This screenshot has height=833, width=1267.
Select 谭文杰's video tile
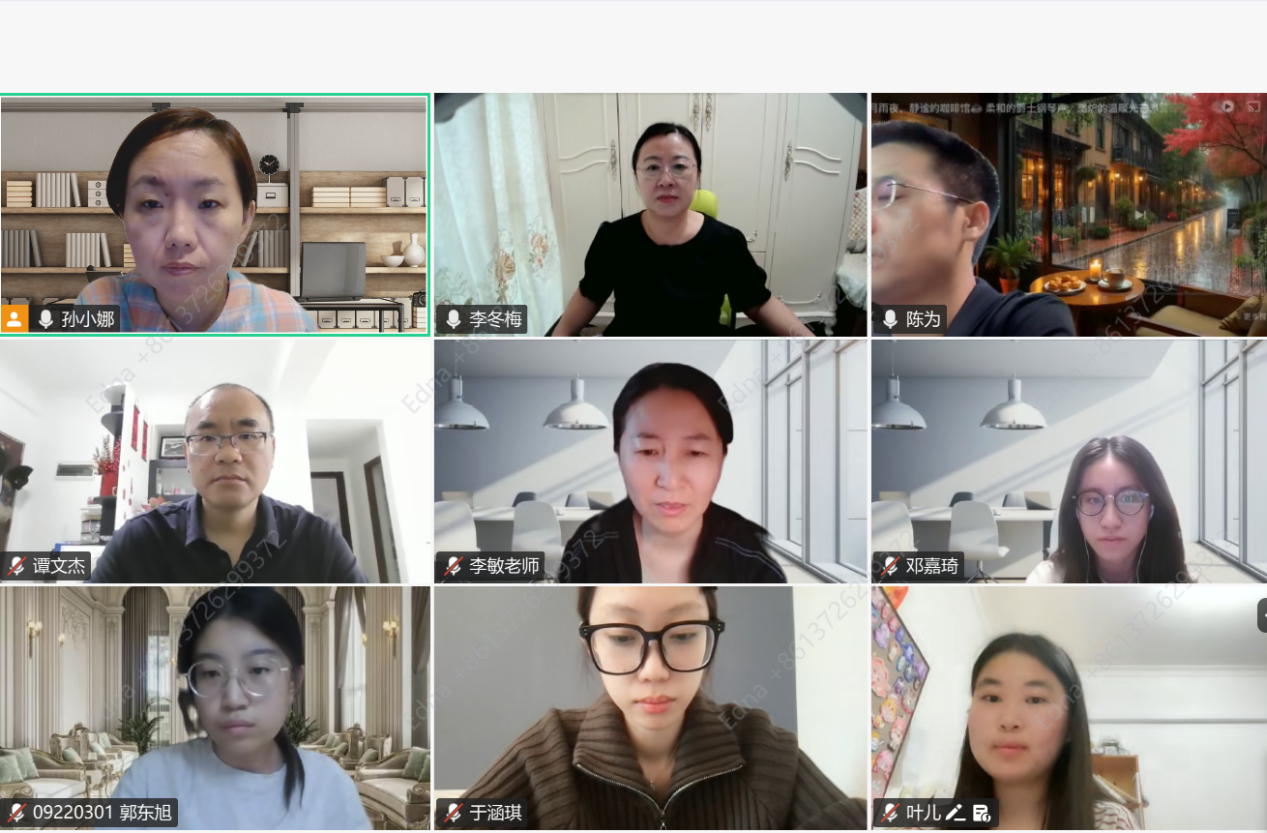[x=215, y=461]
